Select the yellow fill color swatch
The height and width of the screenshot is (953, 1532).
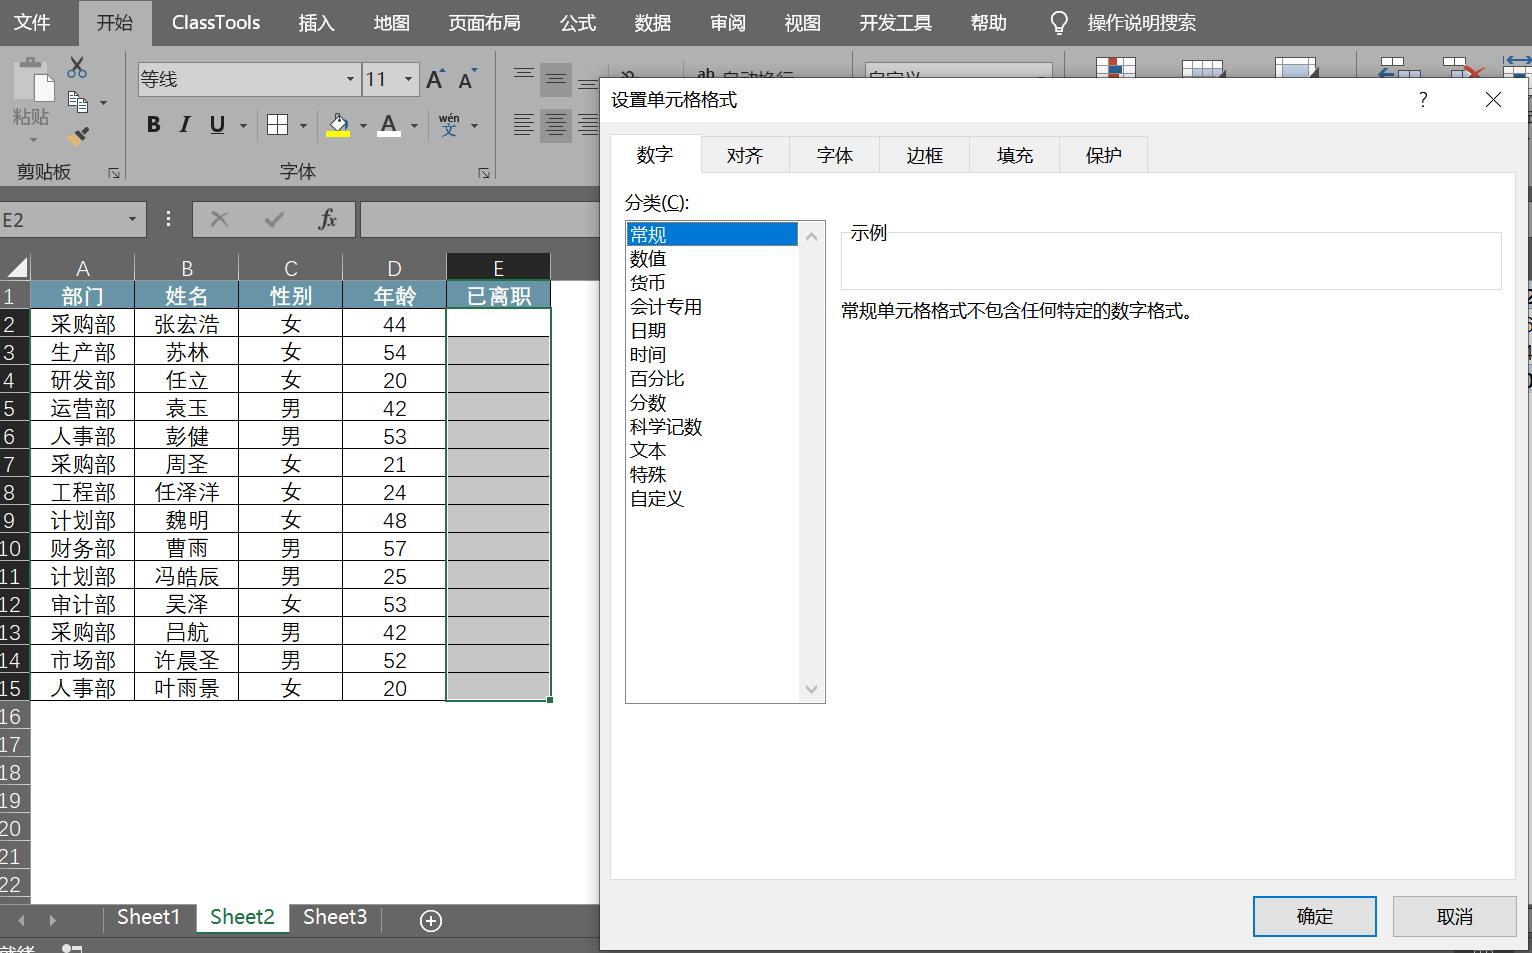point(338,135)
